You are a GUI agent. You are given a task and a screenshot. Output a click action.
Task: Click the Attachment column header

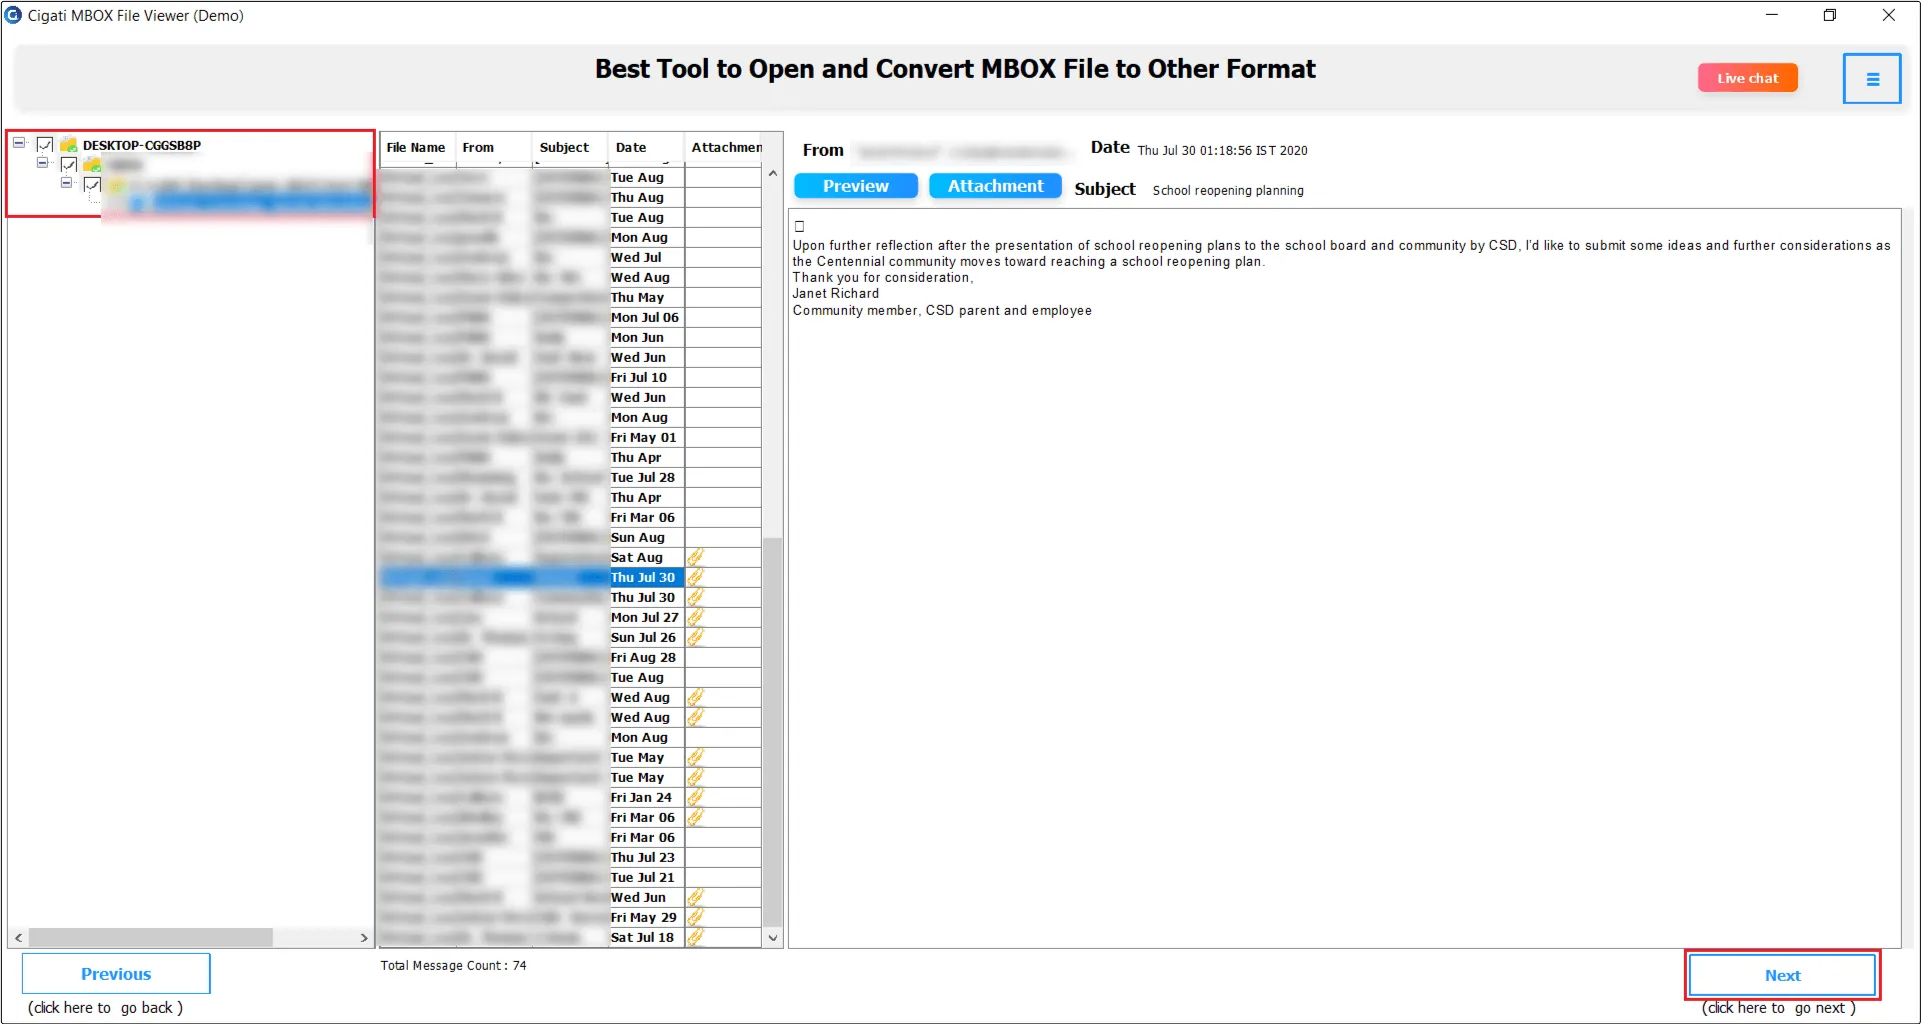click(723, 148)
